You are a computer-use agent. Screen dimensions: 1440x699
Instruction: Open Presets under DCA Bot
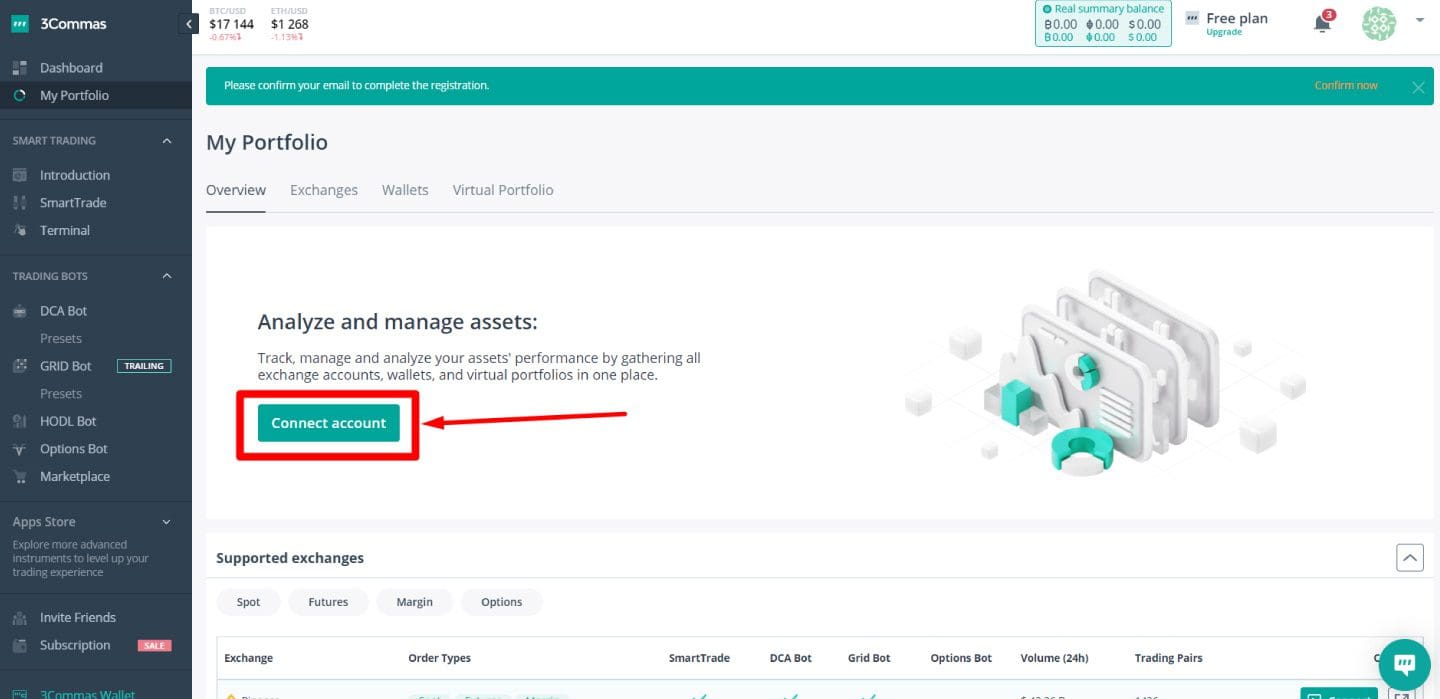pyautogui.click(x=61, y=338)
